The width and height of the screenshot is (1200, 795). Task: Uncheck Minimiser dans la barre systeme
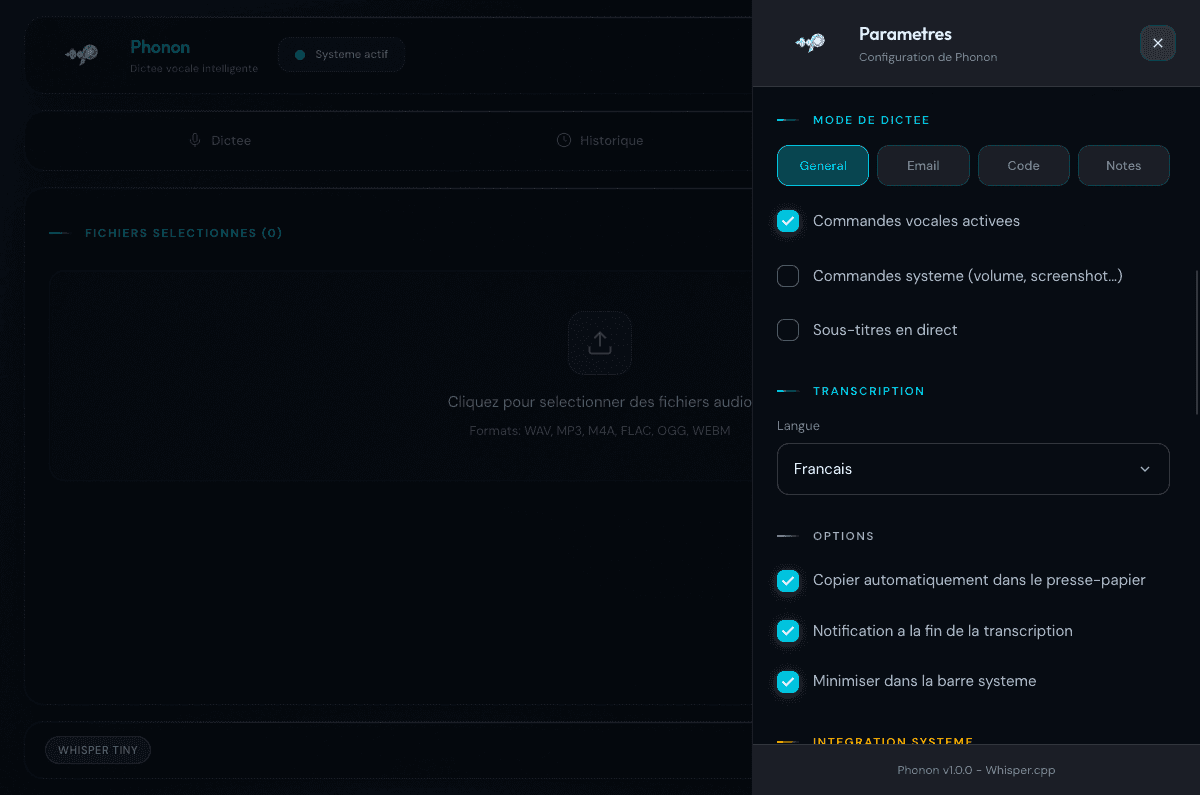pos(788,681)
